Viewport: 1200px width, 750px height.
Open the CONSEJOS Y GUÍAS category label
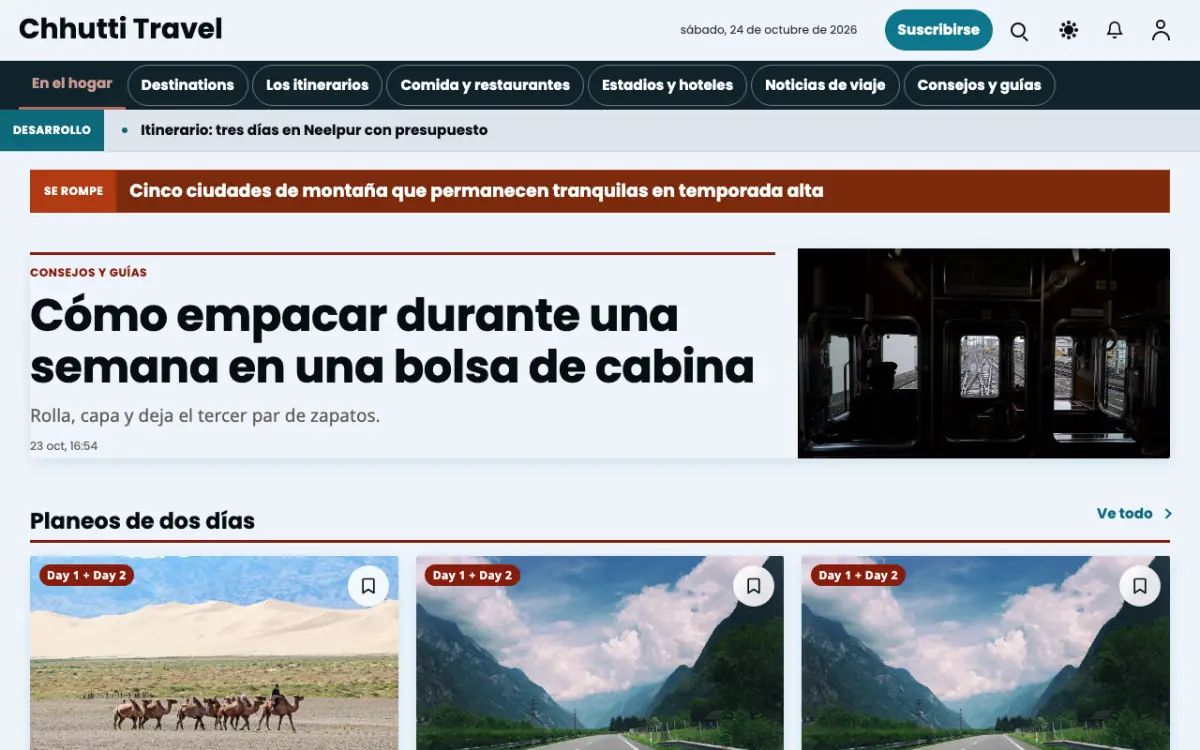point(88,272)
